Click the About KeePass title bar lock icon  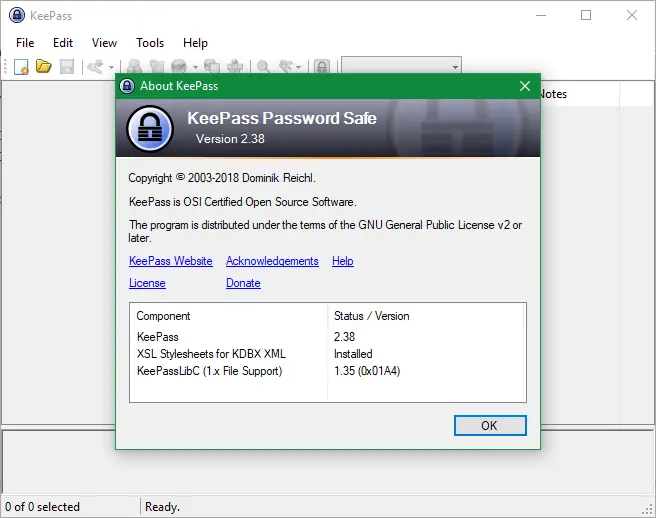tap(127, 86)
